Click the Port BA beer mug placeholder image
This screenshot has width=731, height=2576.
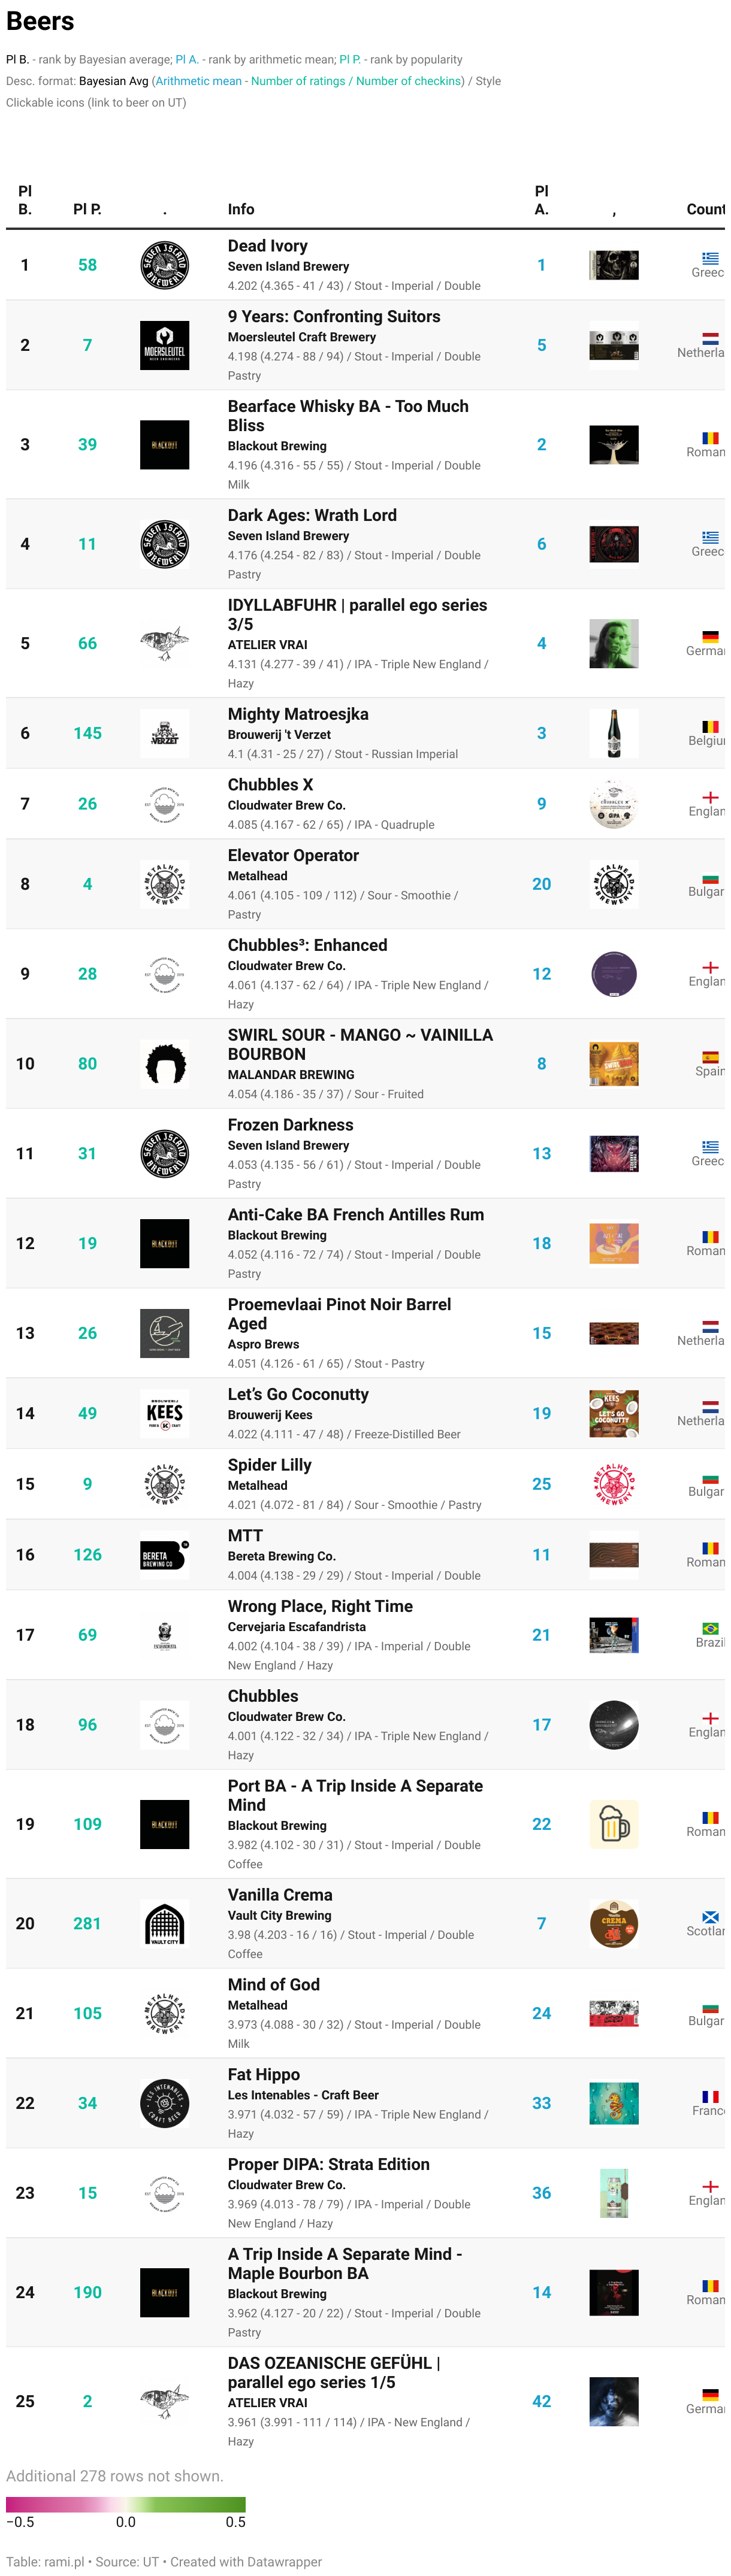pos(613,1824)
